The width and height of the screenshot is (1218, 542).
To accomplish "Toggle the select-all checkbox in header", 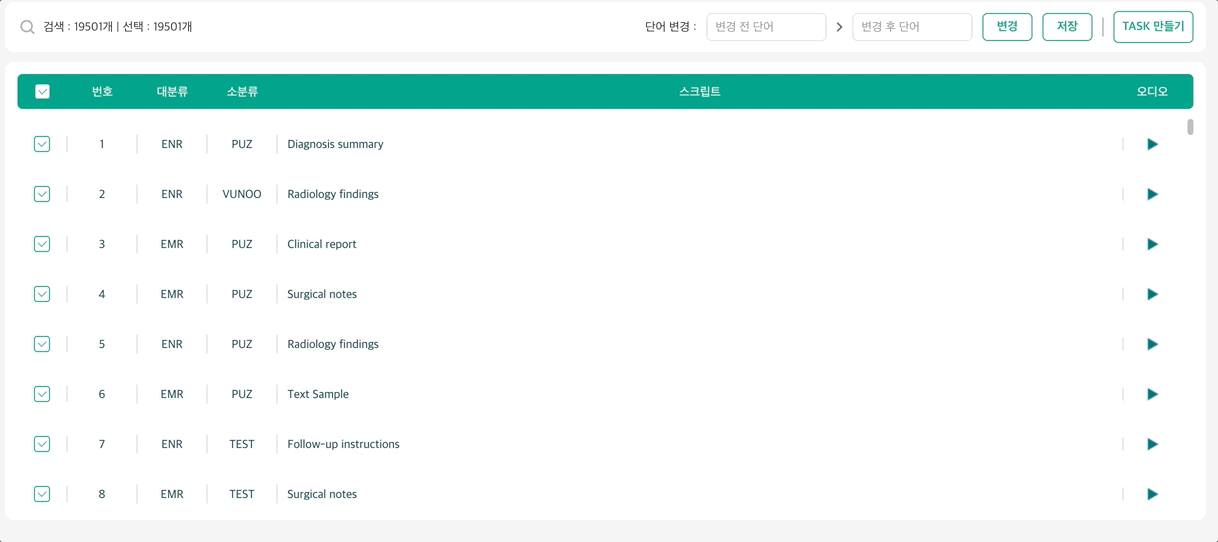I will 42,91.
